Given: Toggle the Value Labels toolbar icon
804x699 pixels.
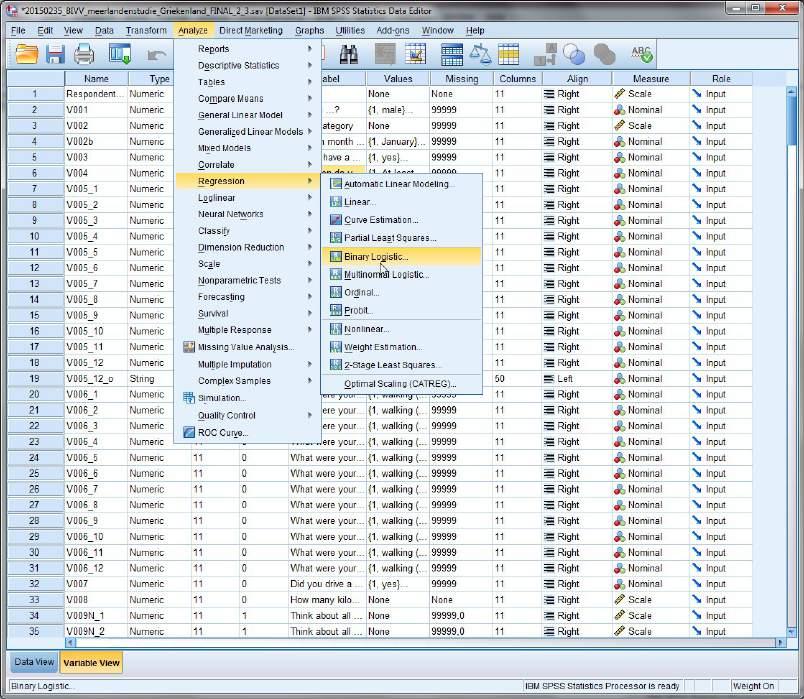Looking at the screenshot, I should pos(545,54).
